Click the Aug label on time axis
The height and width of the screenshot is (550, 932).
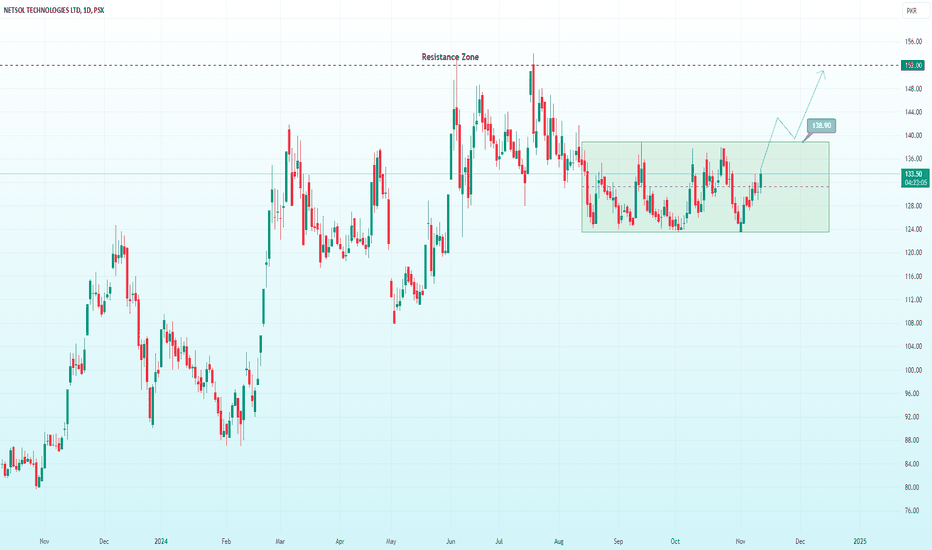pyautogui.click(x=559, y=542)
